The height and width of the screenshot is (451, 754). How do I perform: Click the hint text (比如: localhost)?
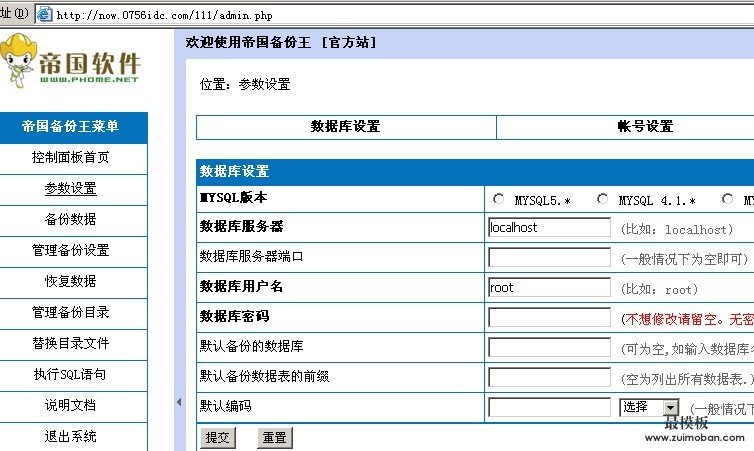tap(677, 229)
